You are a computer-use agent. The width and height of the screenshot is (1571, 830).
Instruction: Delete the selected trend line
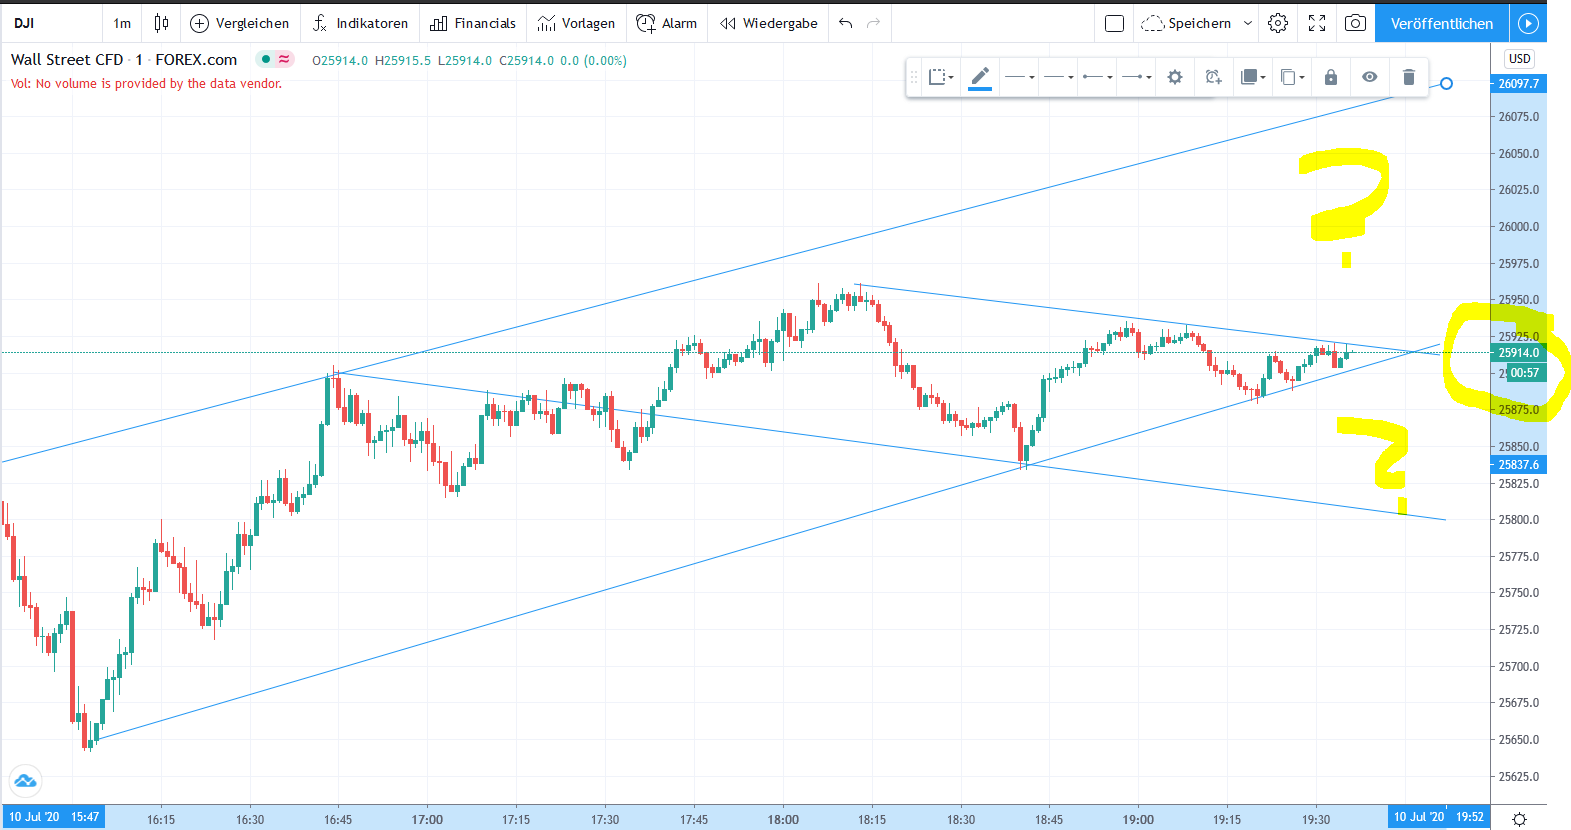click(1408, 77)
